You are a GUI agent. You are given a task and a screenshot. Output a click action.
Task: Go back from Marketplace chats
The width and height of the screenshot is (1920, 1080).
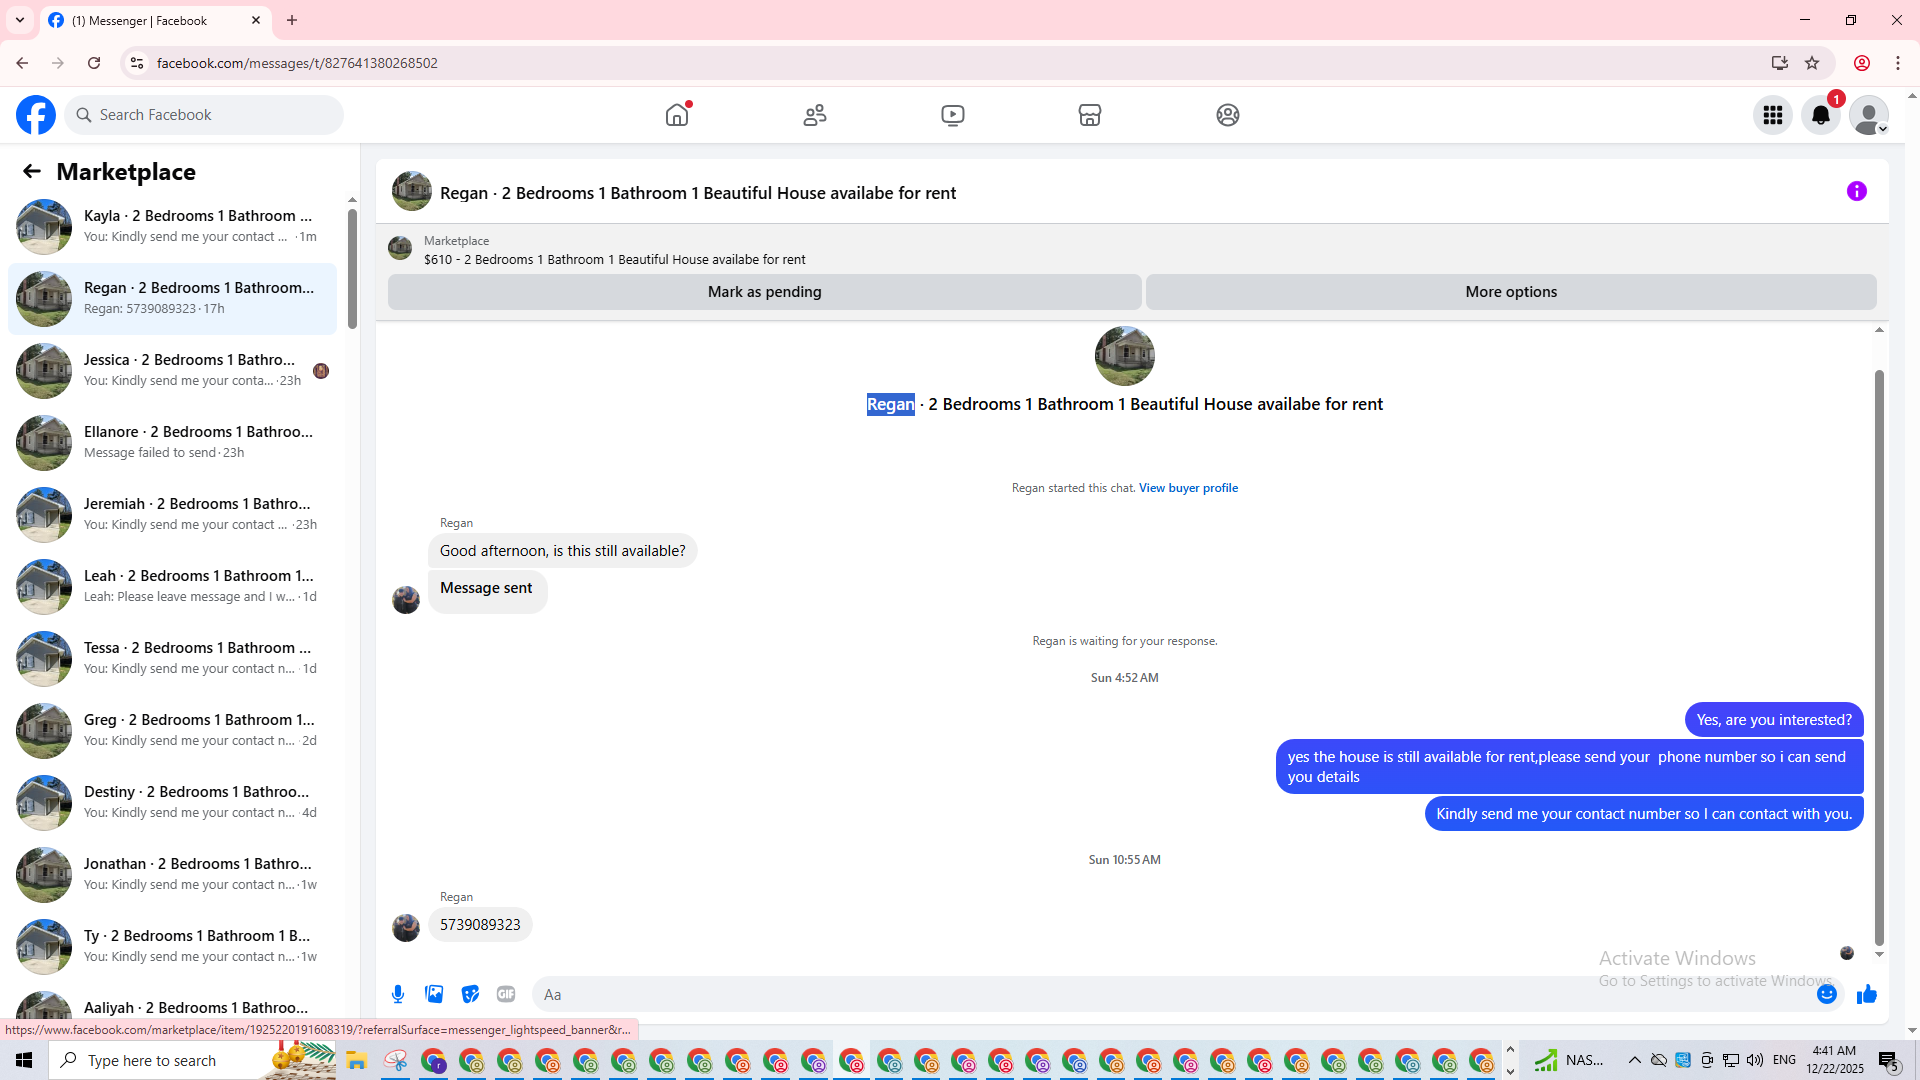pos(32,171)
